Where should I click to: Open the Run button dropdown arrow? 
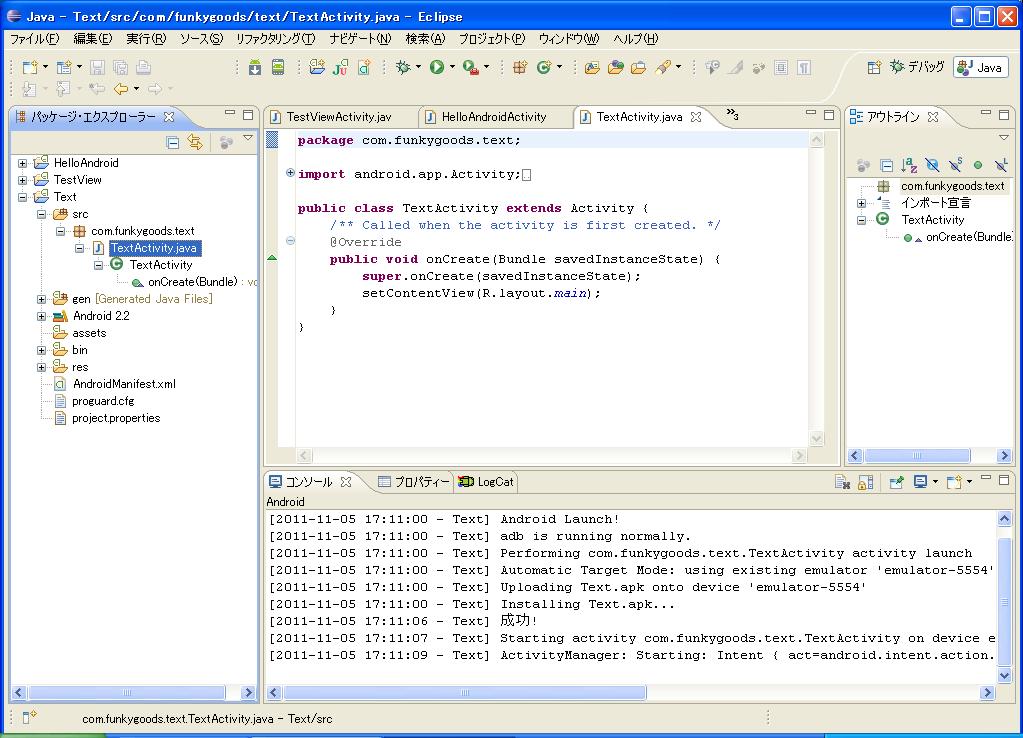451,67
